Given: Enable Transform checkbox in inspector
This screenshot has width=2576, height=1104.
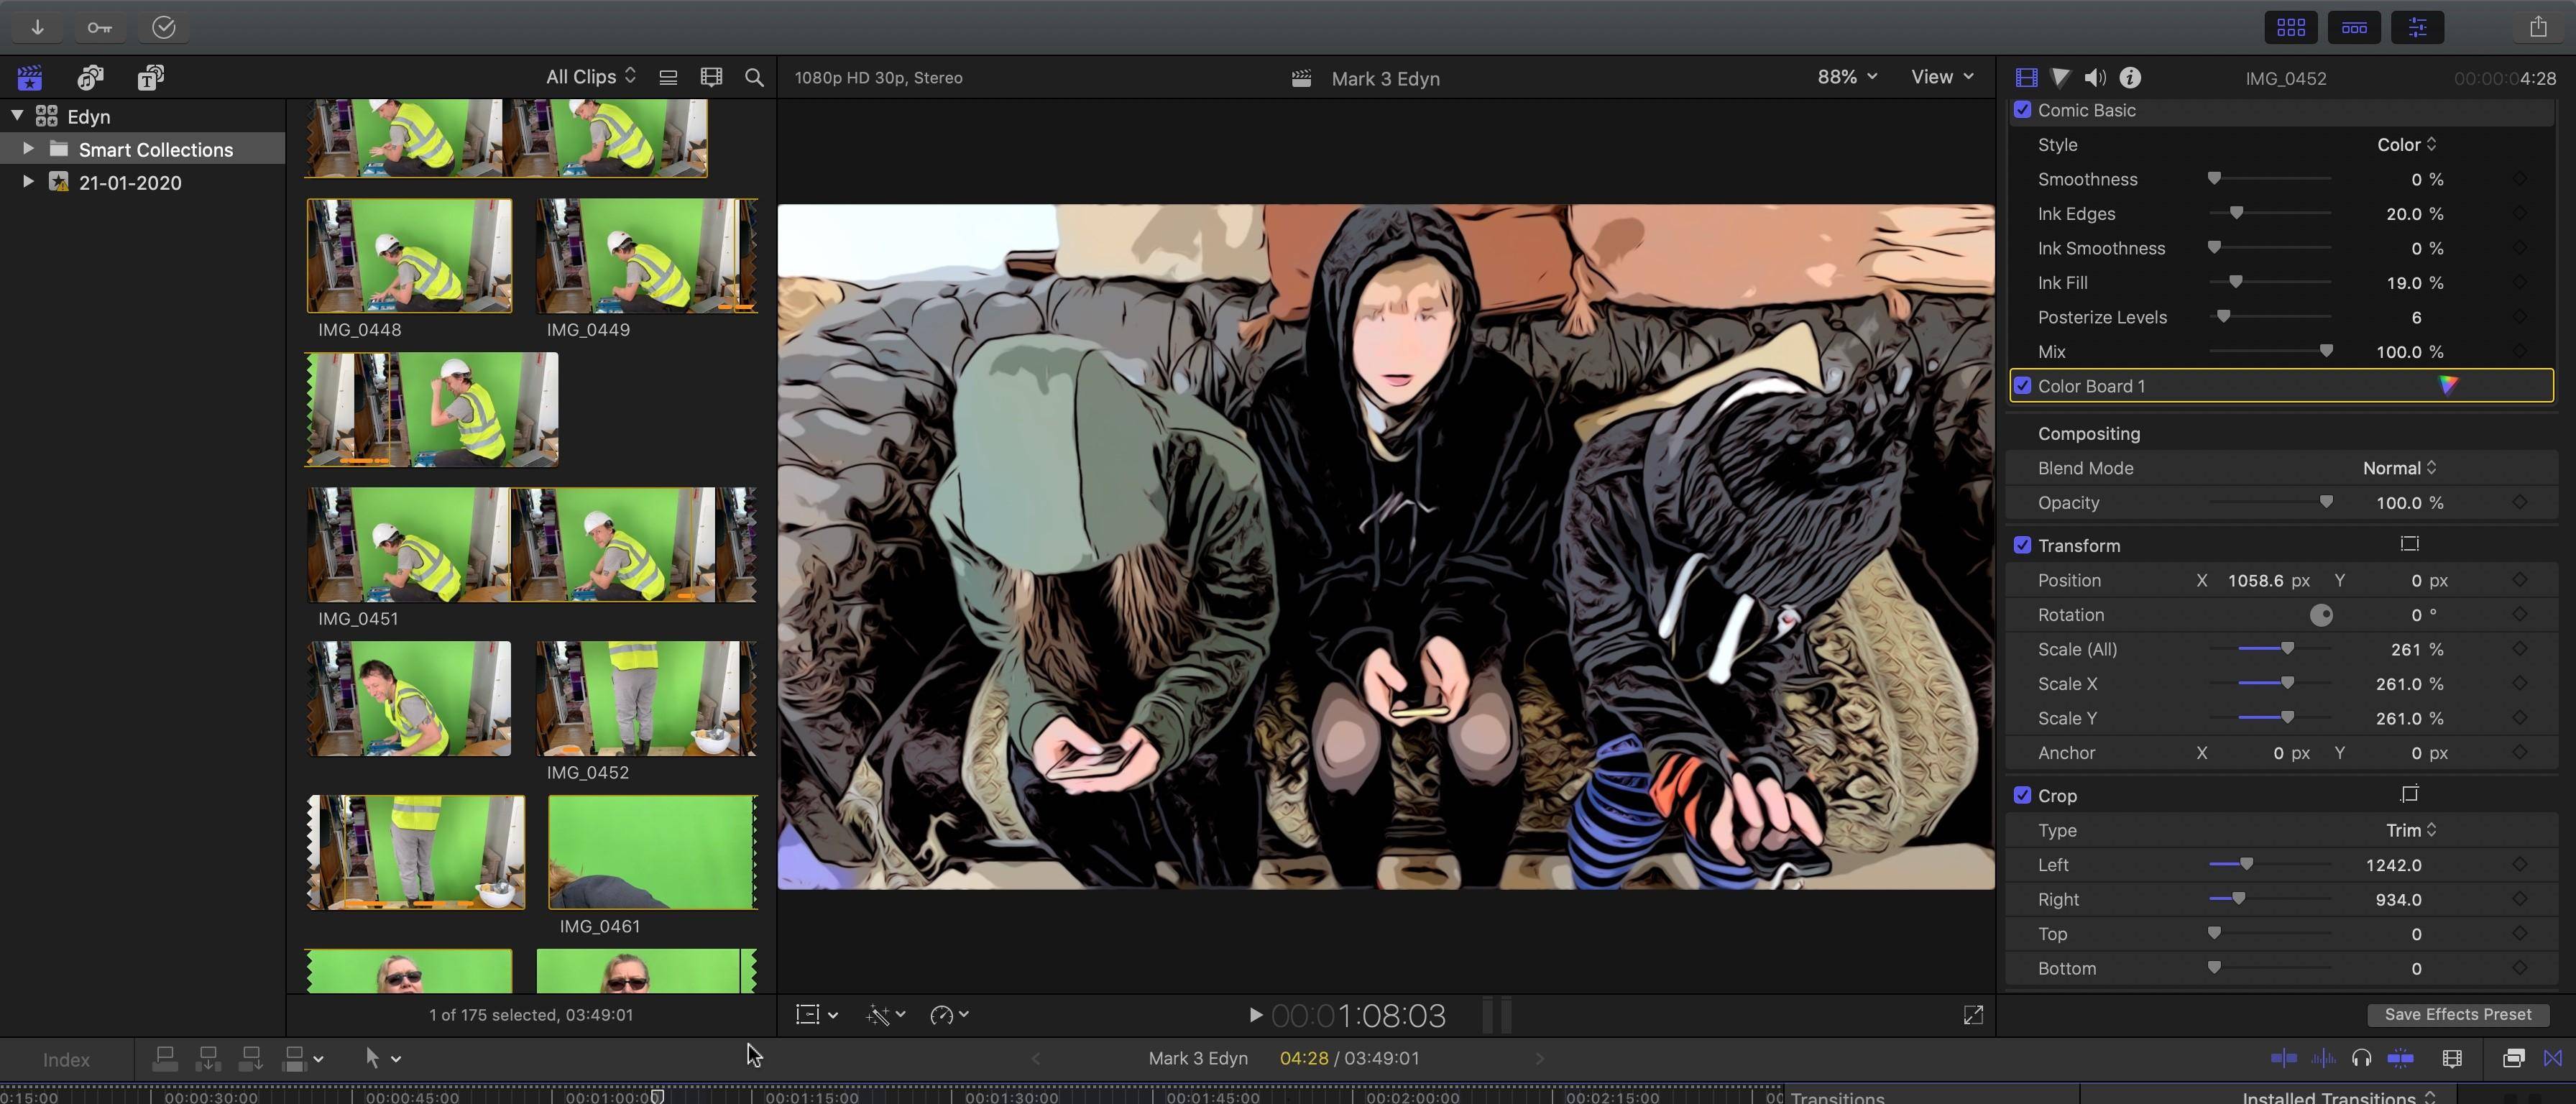Looking at the screenshot, I should point(2023,544).
